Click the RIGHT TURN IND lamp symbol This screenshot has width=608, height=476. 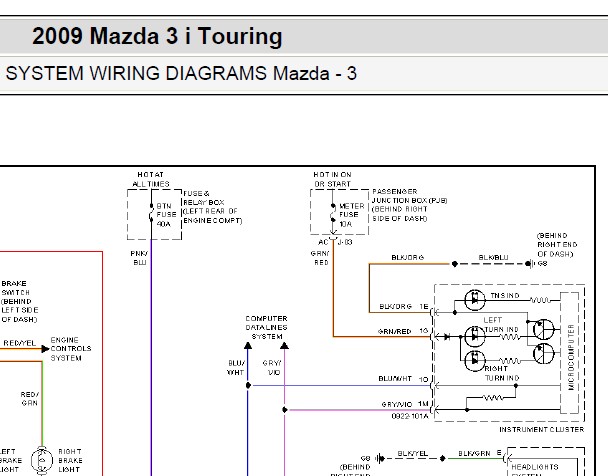click(x=475, y=360)
